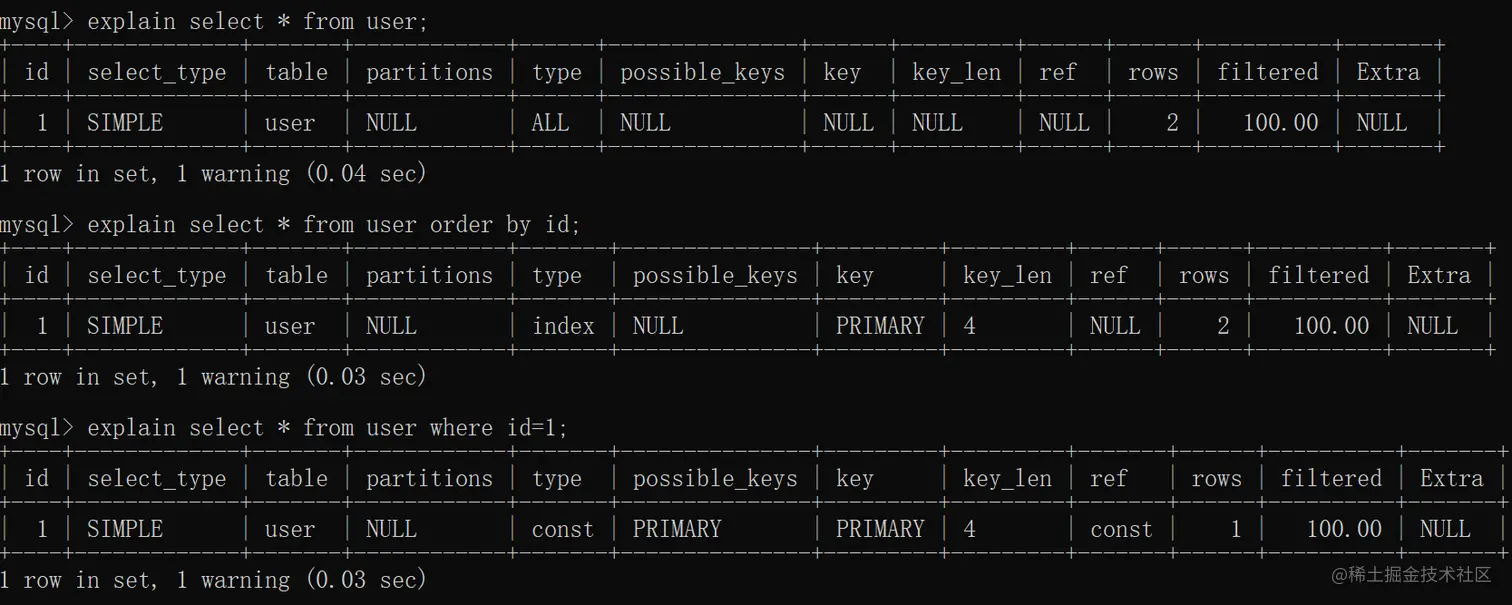
Task: Click the 'Extra' header in second table
Action: pyautogui.click(x=1439, y=275)
